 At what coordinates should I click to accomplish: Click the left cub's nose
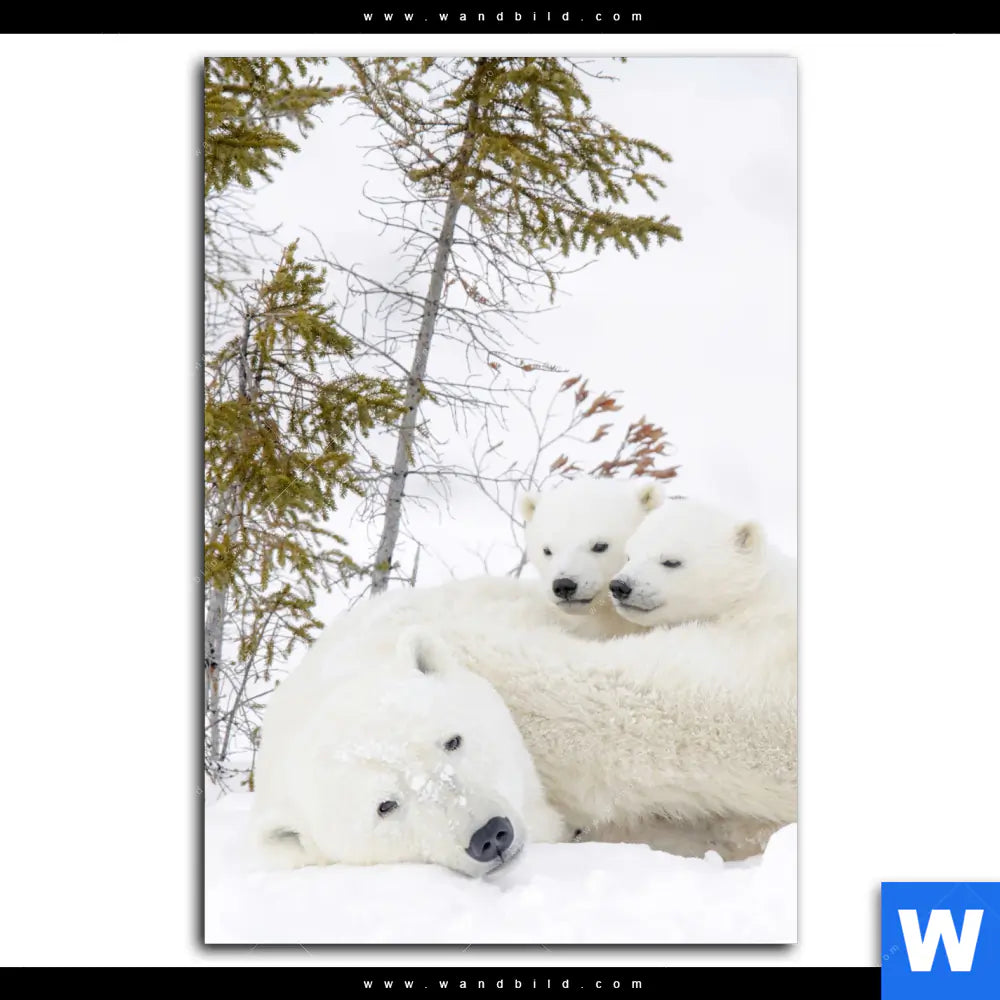[565, 588]
